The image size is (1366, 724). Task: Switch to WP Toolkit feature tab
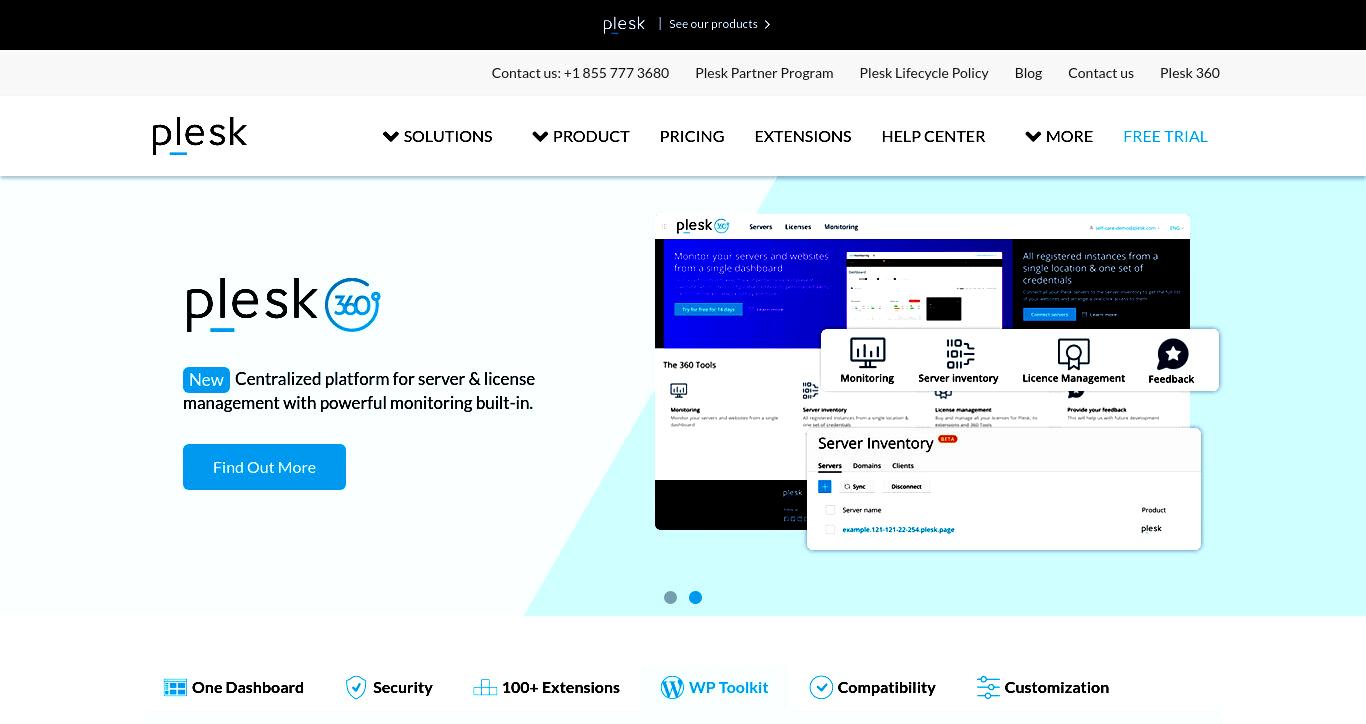click(714, 687)
